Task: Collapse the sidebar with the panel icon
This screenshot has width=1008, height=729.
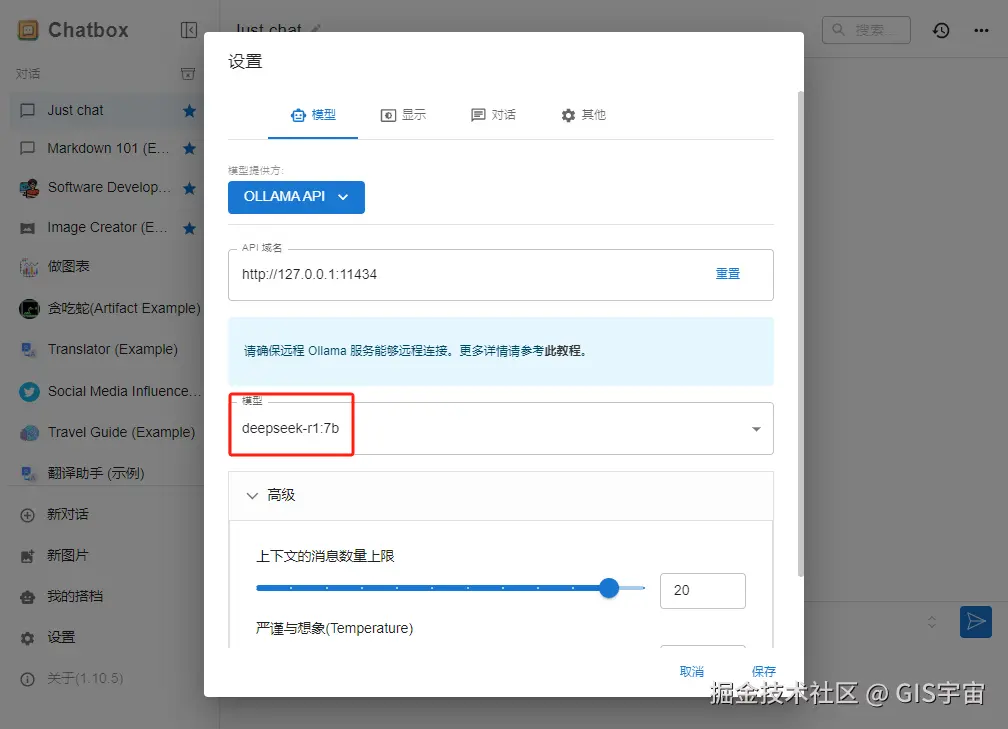Action: (189, 30)
